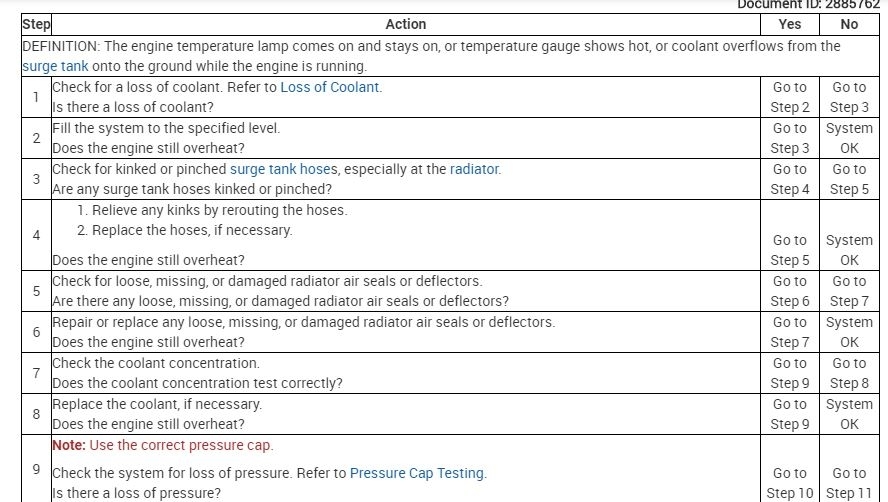This screenshot has width=888, height=502.
Task: Select the "No" column header
Action: tap(849, 24)
